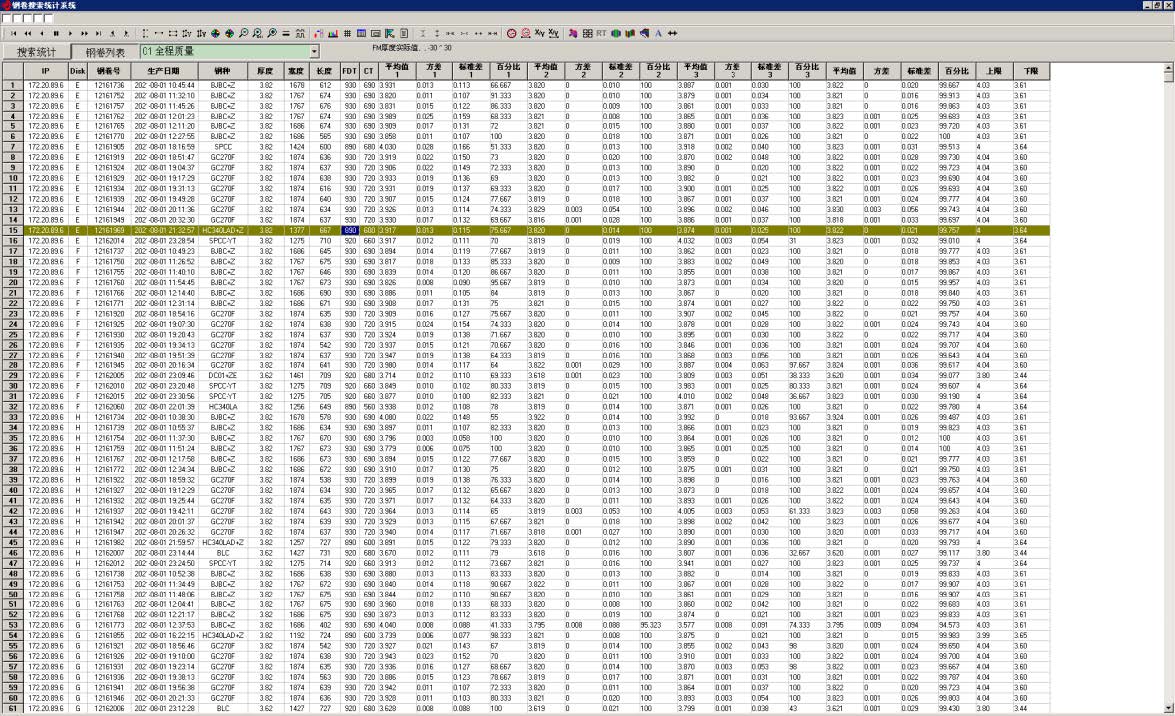Switch to the 搜索统计 tab

36,52
